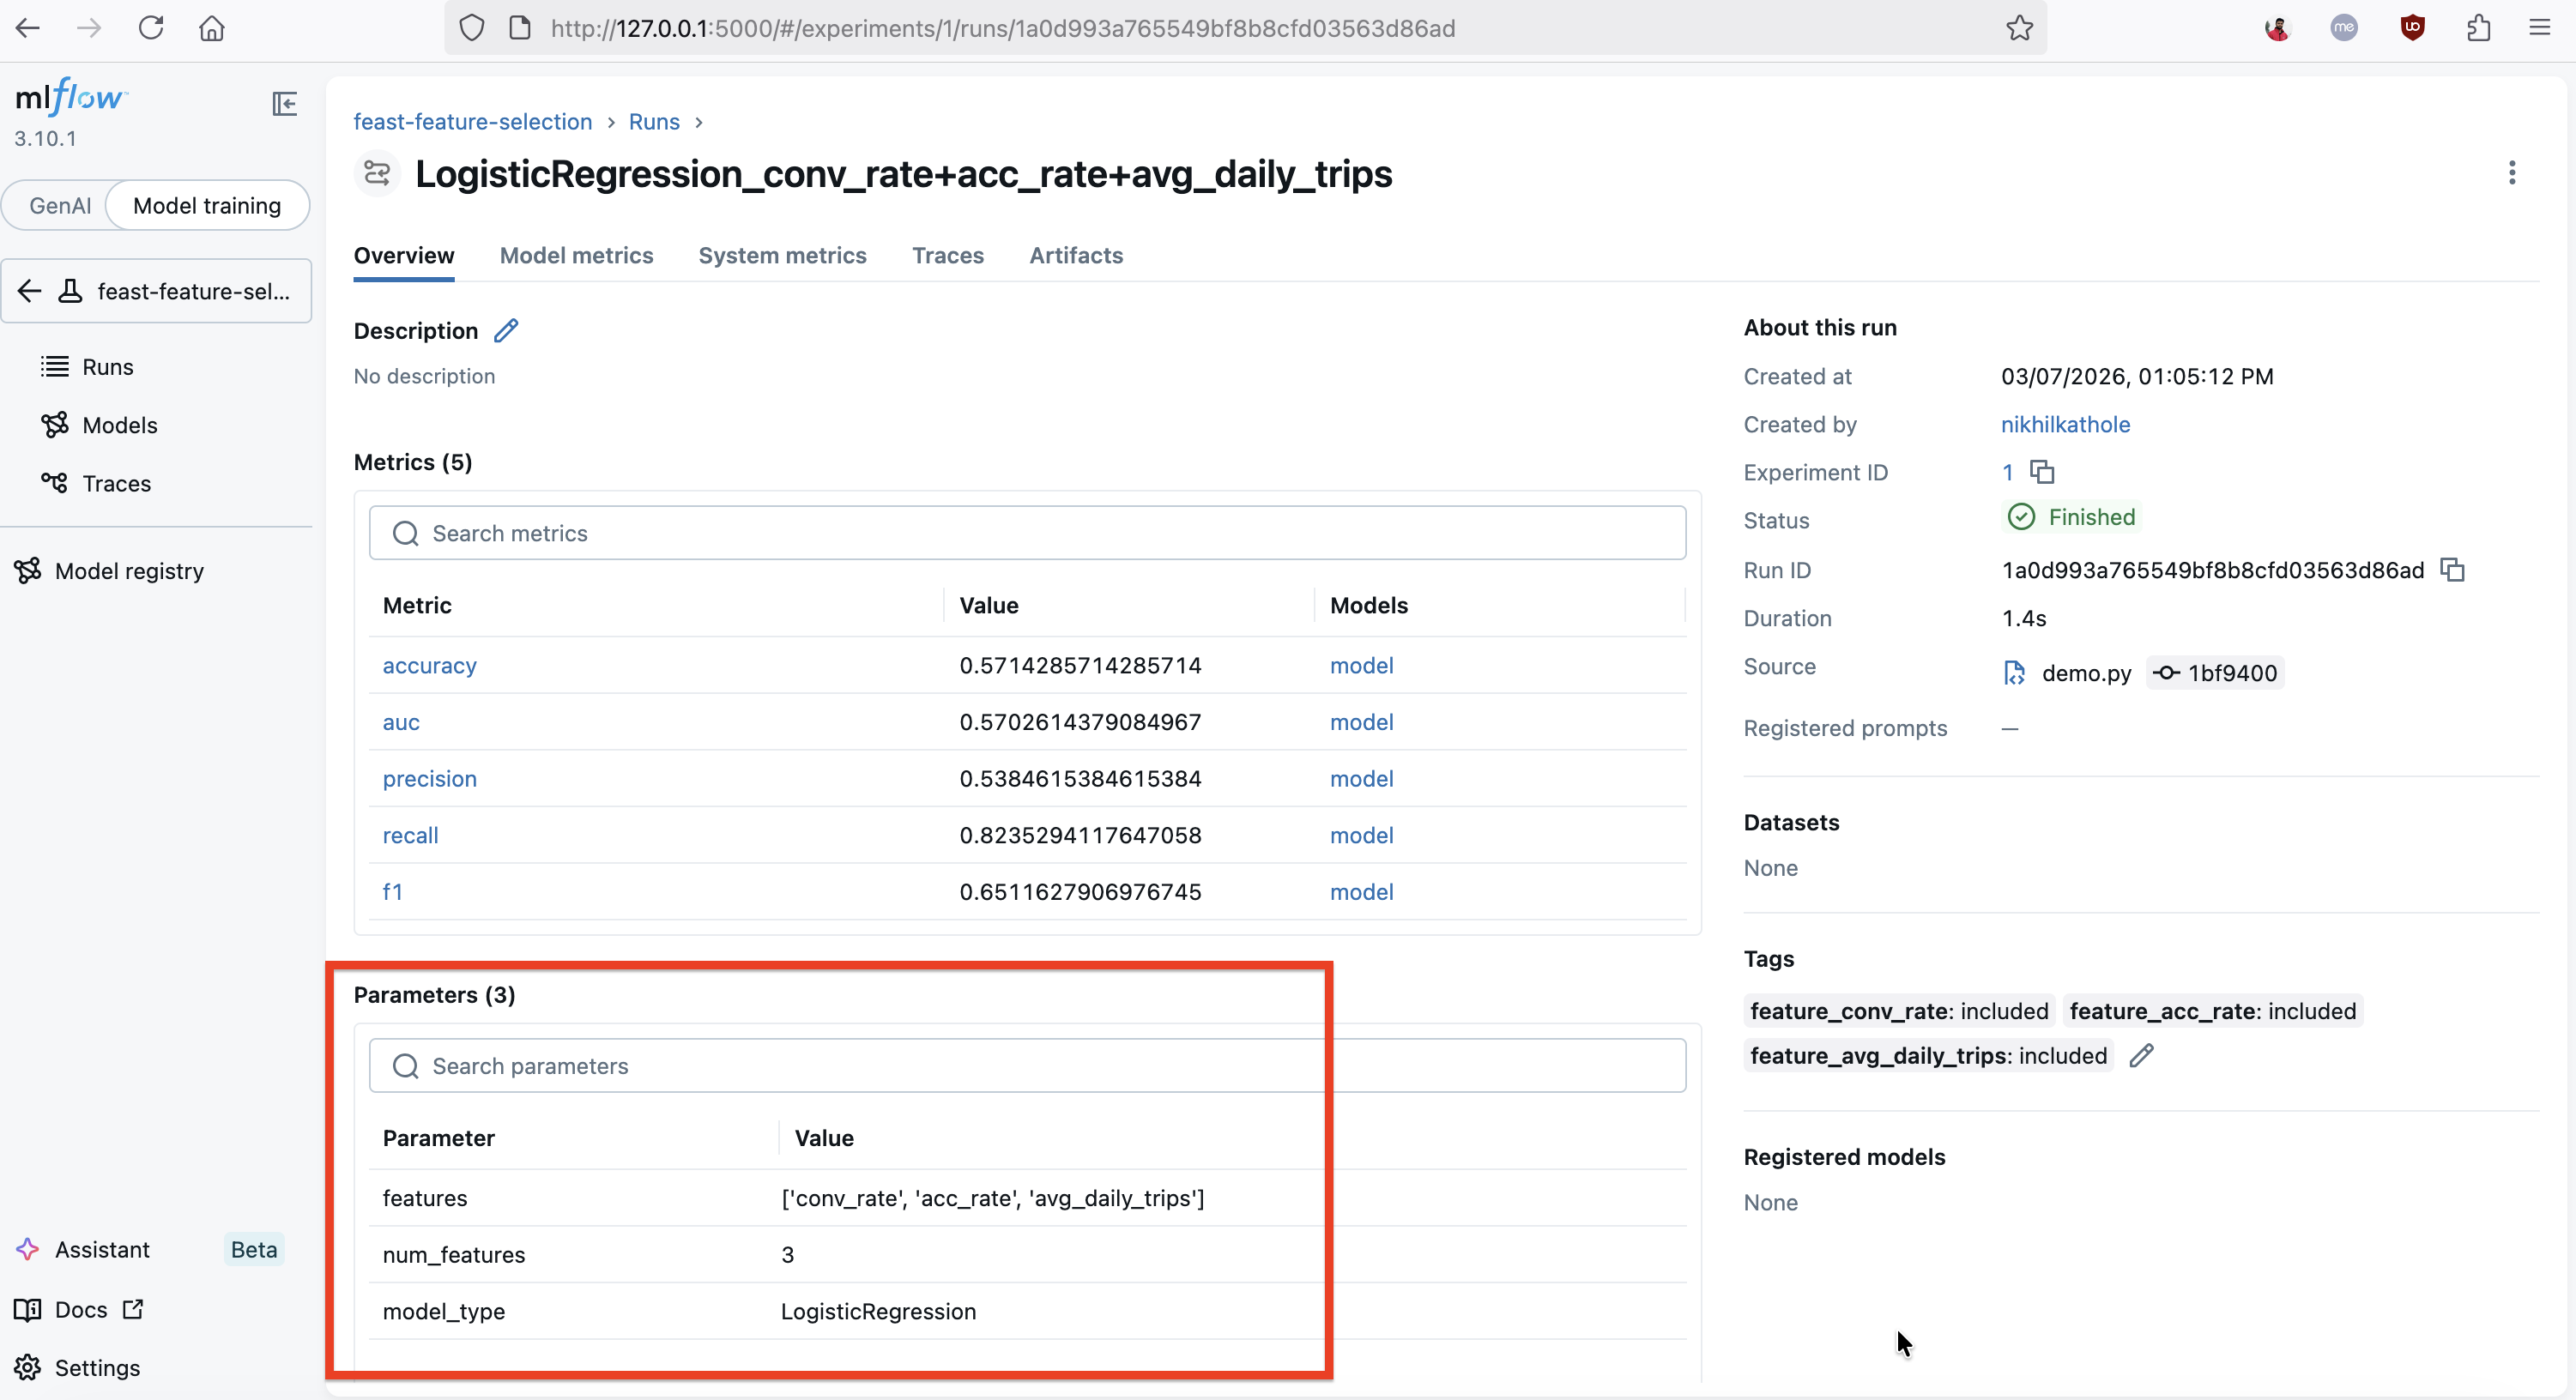Open Model registry from the sidebar
This screenshot has height=1400, width=2576.
tap(126, 570)
